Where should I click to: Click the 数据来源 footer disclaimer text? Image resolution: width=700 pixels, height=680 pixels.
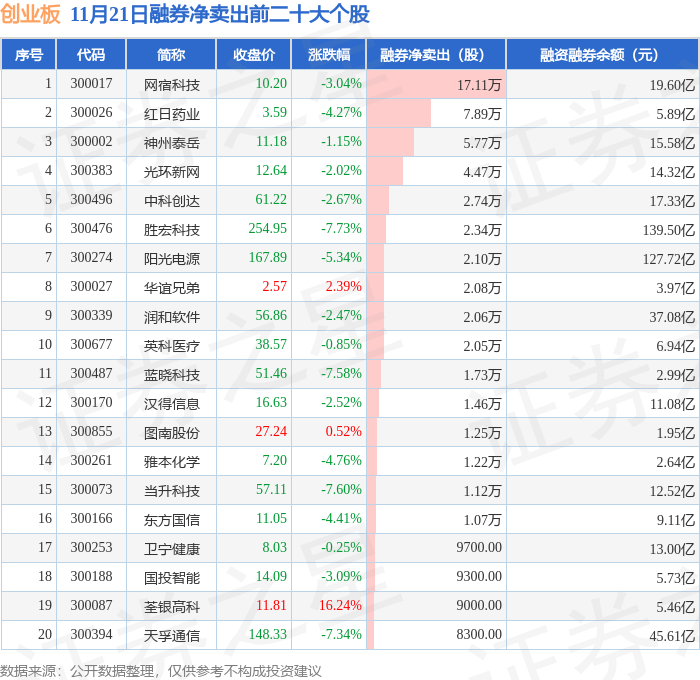[x=161, y=671]
